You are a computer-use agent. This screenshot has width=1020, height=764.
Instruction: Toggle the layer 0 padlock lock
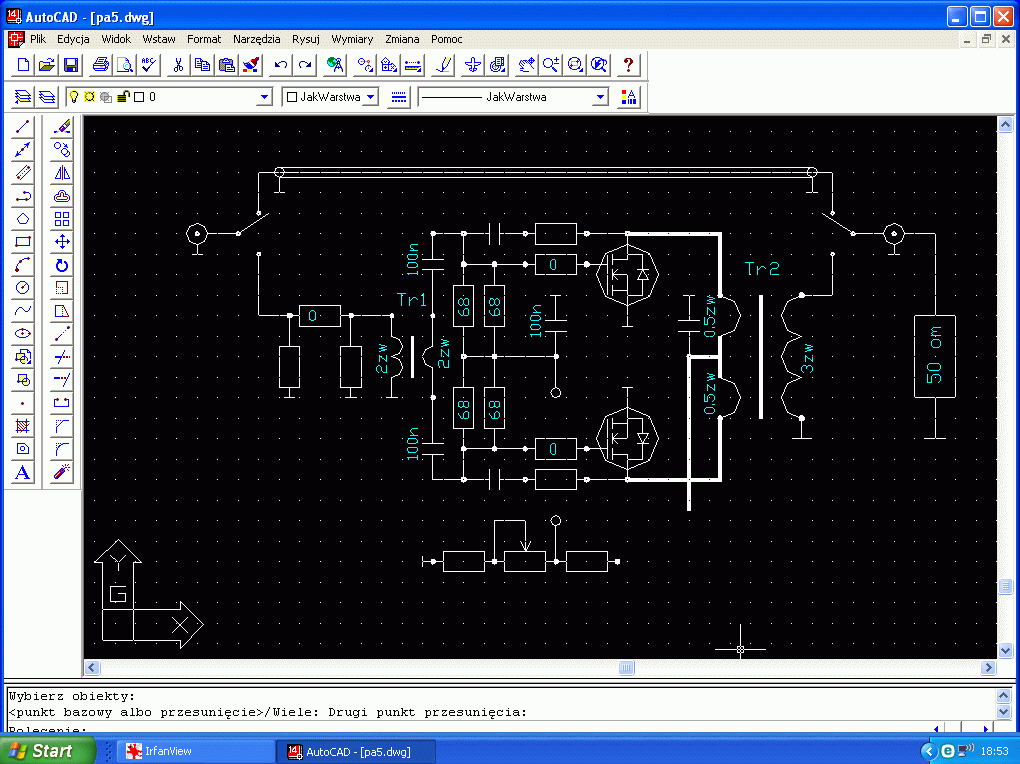(x=122, y=97)
